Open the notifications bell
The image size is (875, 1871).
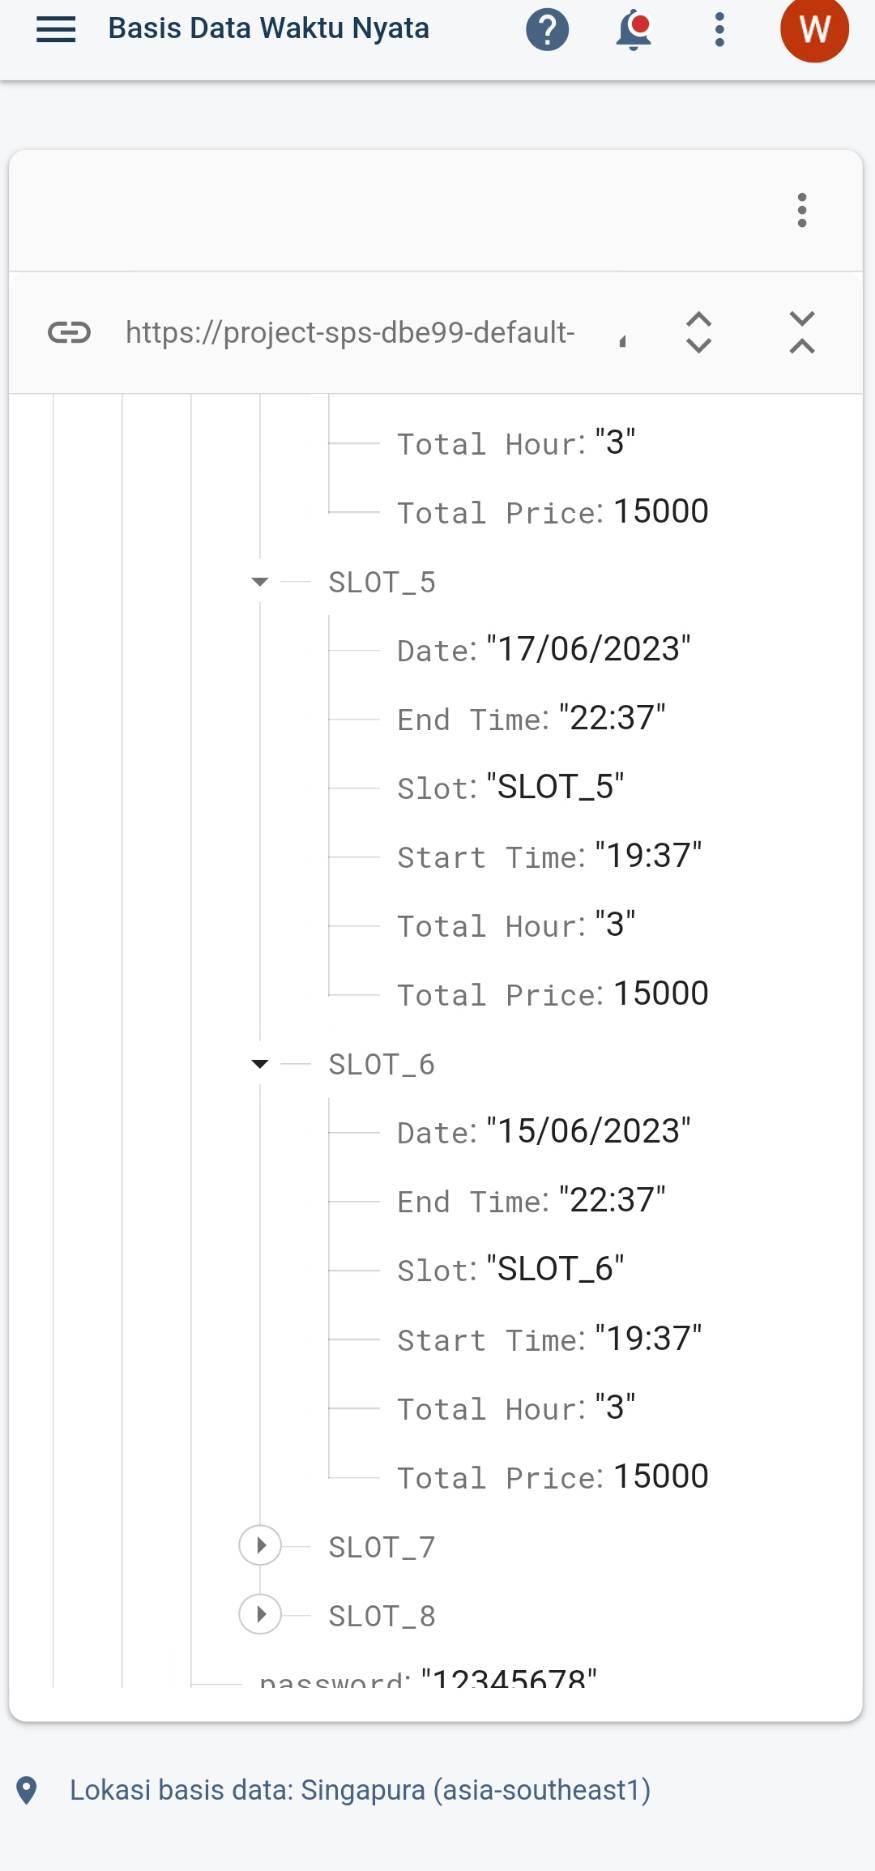tap(633, 30)
